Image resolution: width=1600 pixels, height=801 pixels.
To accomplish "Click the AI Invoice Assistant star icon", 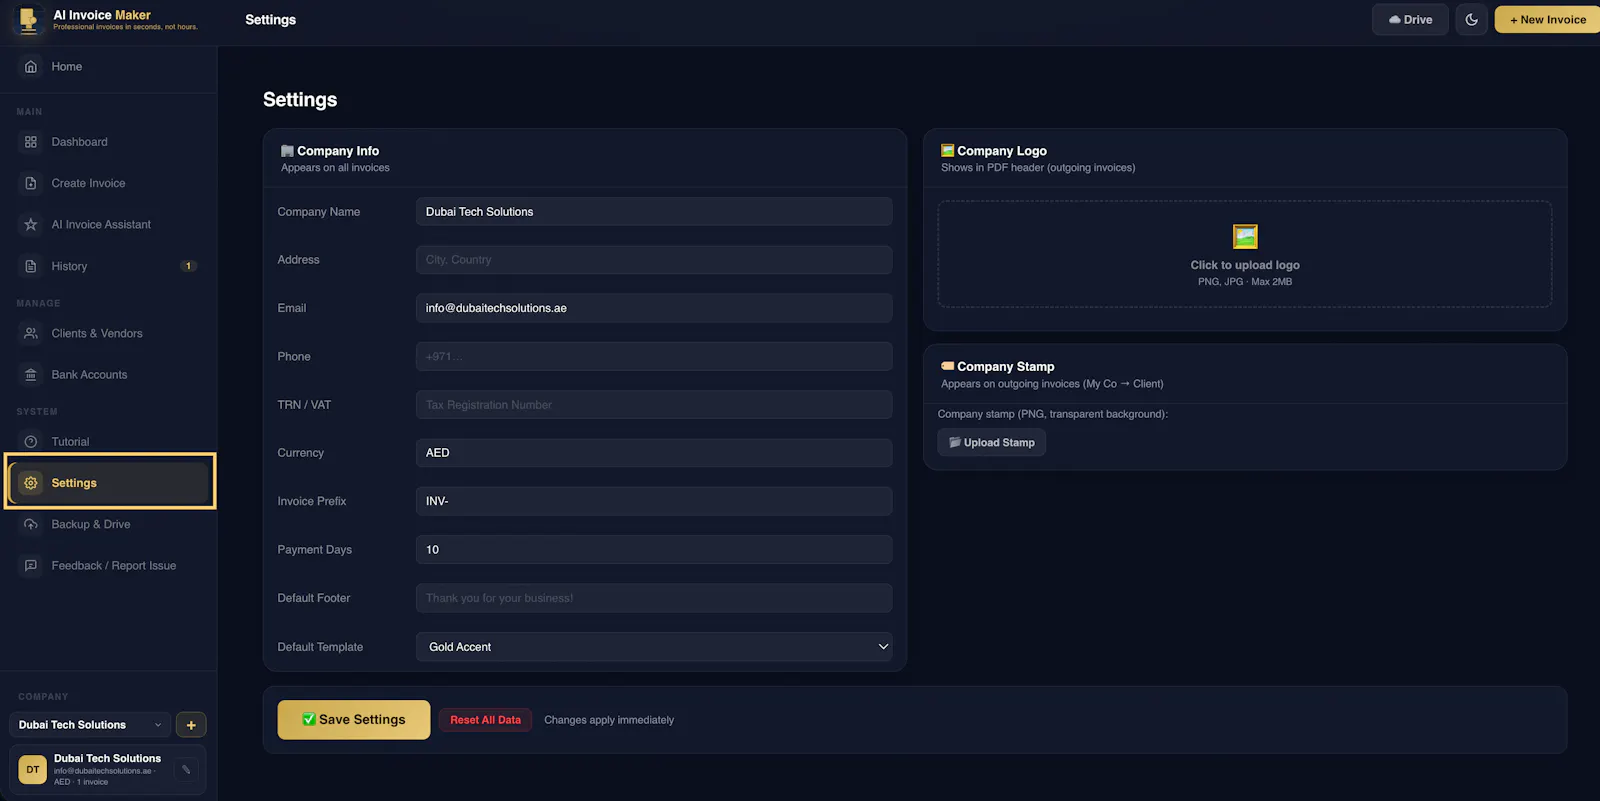I will (x=31, y=224).
